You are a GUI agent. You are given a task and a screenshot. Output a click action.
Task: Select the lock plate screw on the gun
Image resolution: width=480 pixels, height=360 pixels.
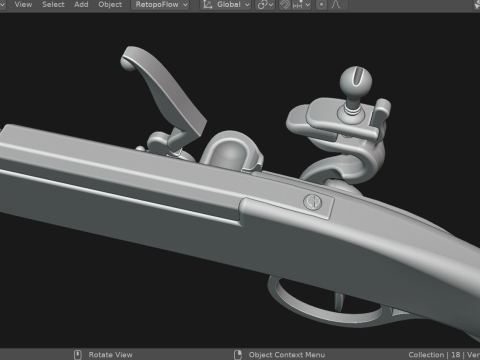313,202
